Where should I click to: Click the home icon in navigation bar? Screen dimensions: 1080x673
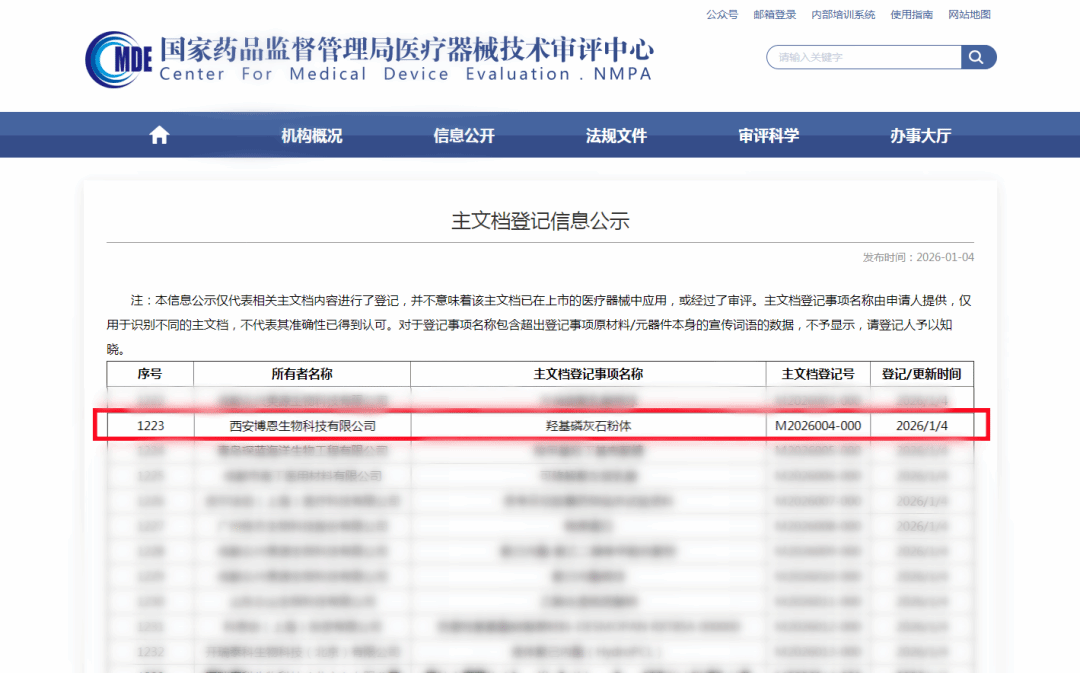tap(159, 136)
